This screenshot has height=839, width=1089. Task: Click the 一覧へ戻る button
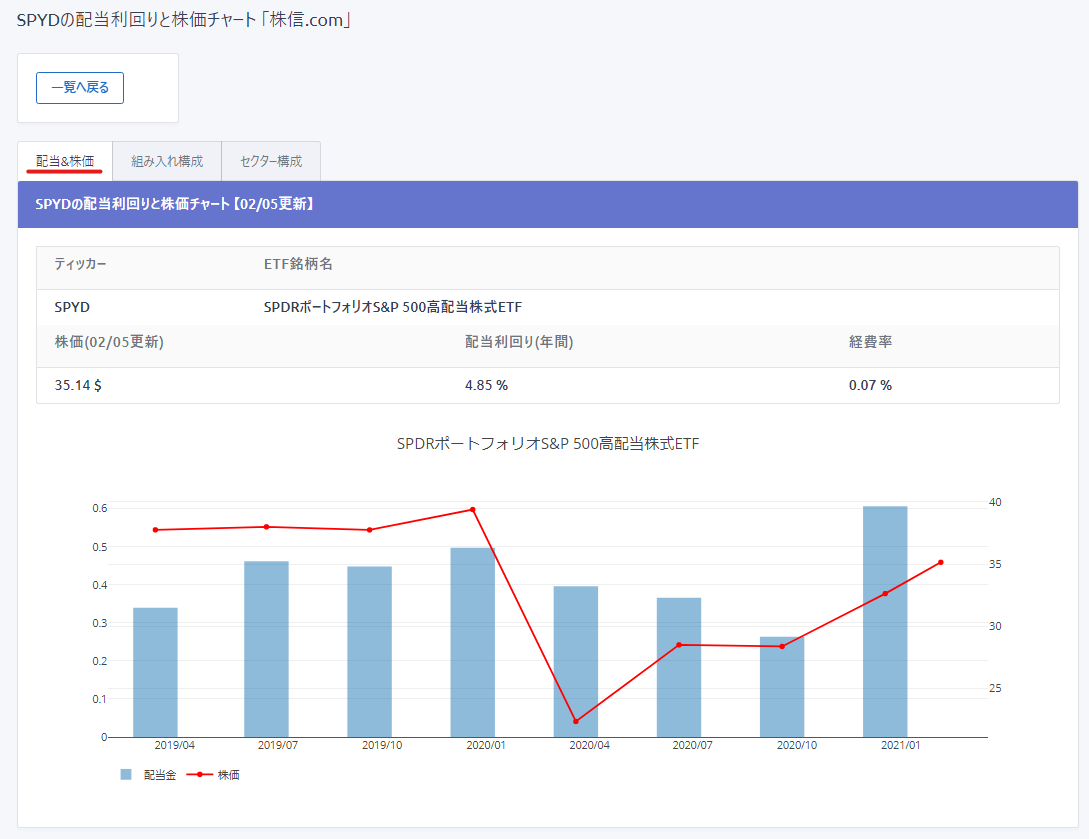coord(80,88)
